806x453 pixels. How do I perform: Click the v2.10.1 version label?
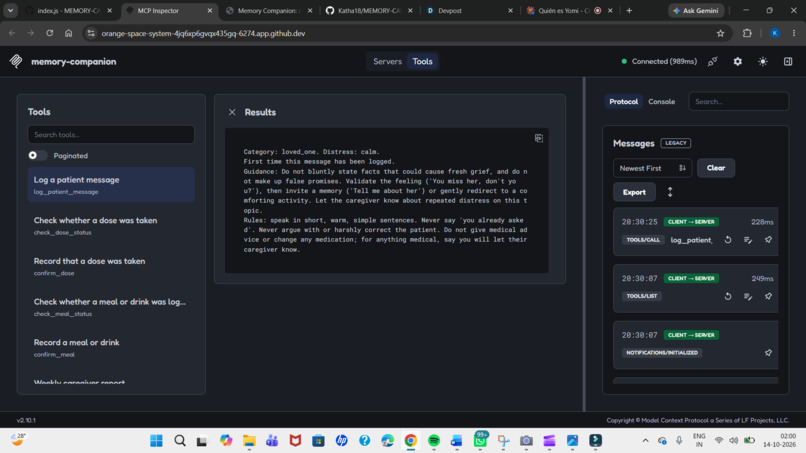26,421
